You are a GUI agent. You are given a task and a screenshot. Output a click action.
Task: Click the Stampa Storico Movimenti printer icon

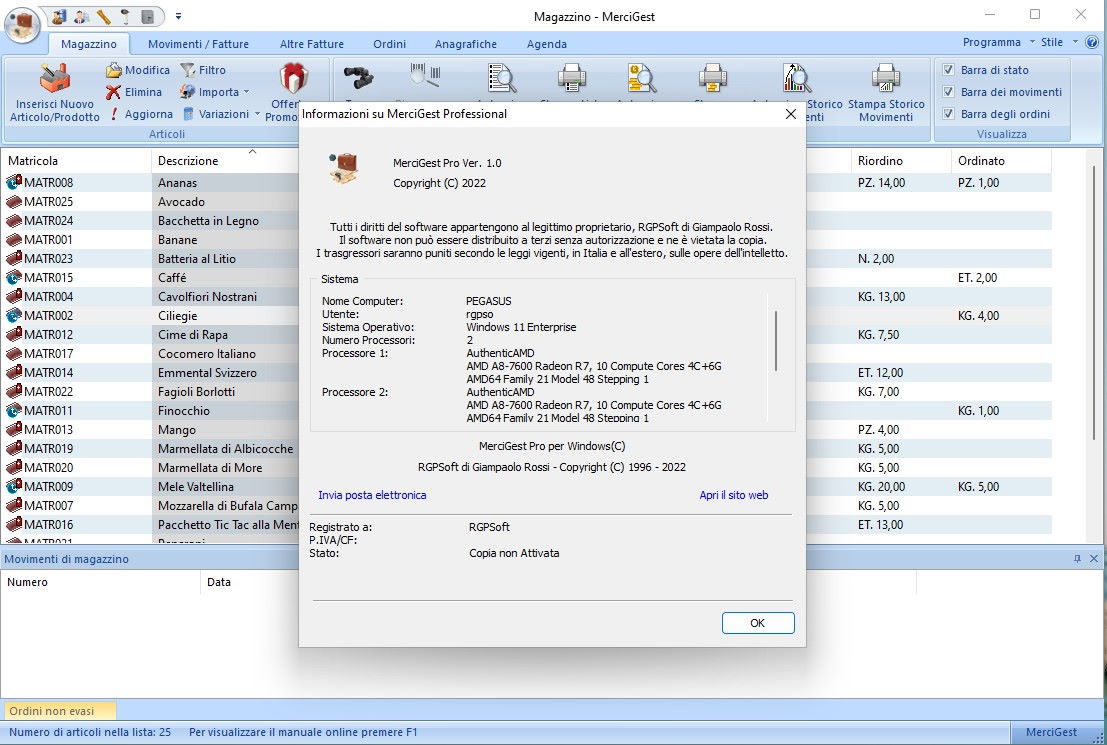tap(886, 78)
